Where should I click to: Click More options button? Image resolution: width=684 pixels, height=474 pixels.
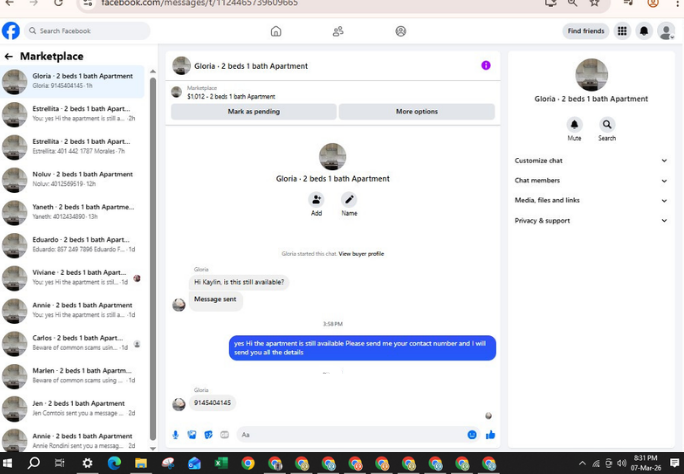[x=417, y=112]
